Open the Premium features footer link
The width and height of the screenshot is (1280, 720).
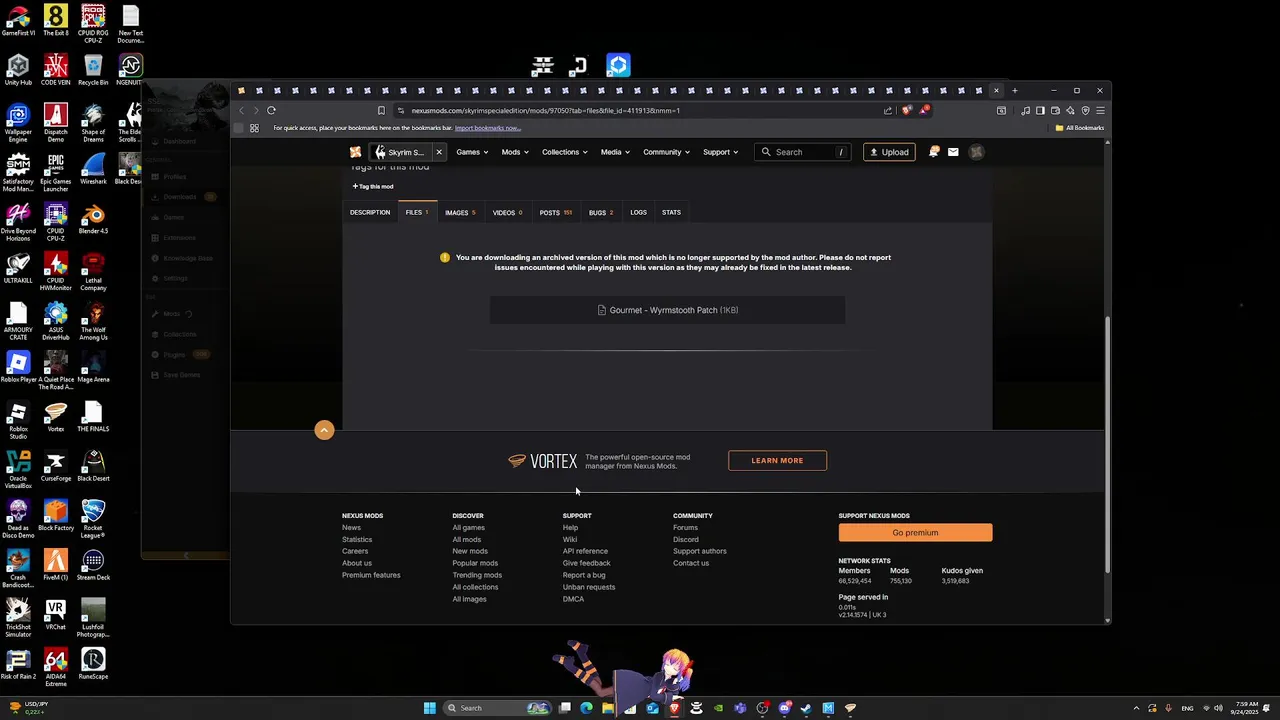tap(371, 575)
